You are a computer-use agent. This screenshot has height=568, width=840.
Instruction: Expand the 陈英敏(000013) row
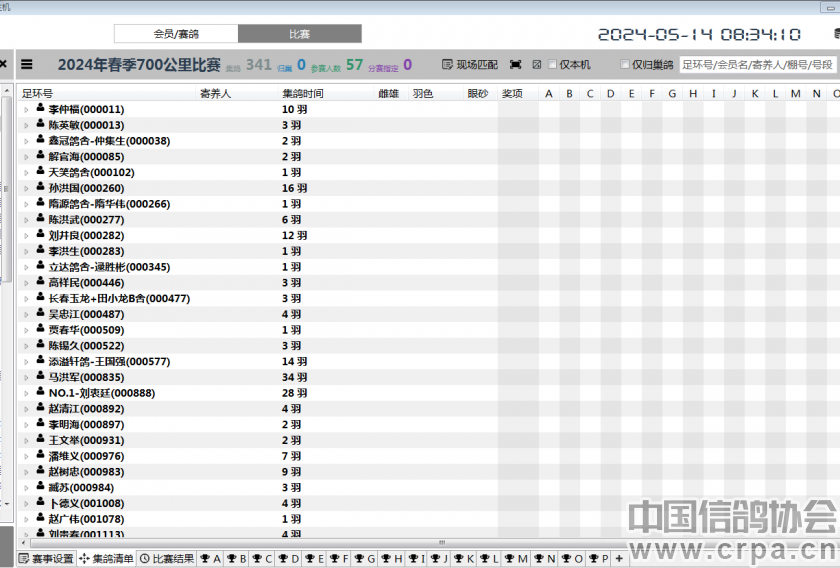[x=26, y=125]
